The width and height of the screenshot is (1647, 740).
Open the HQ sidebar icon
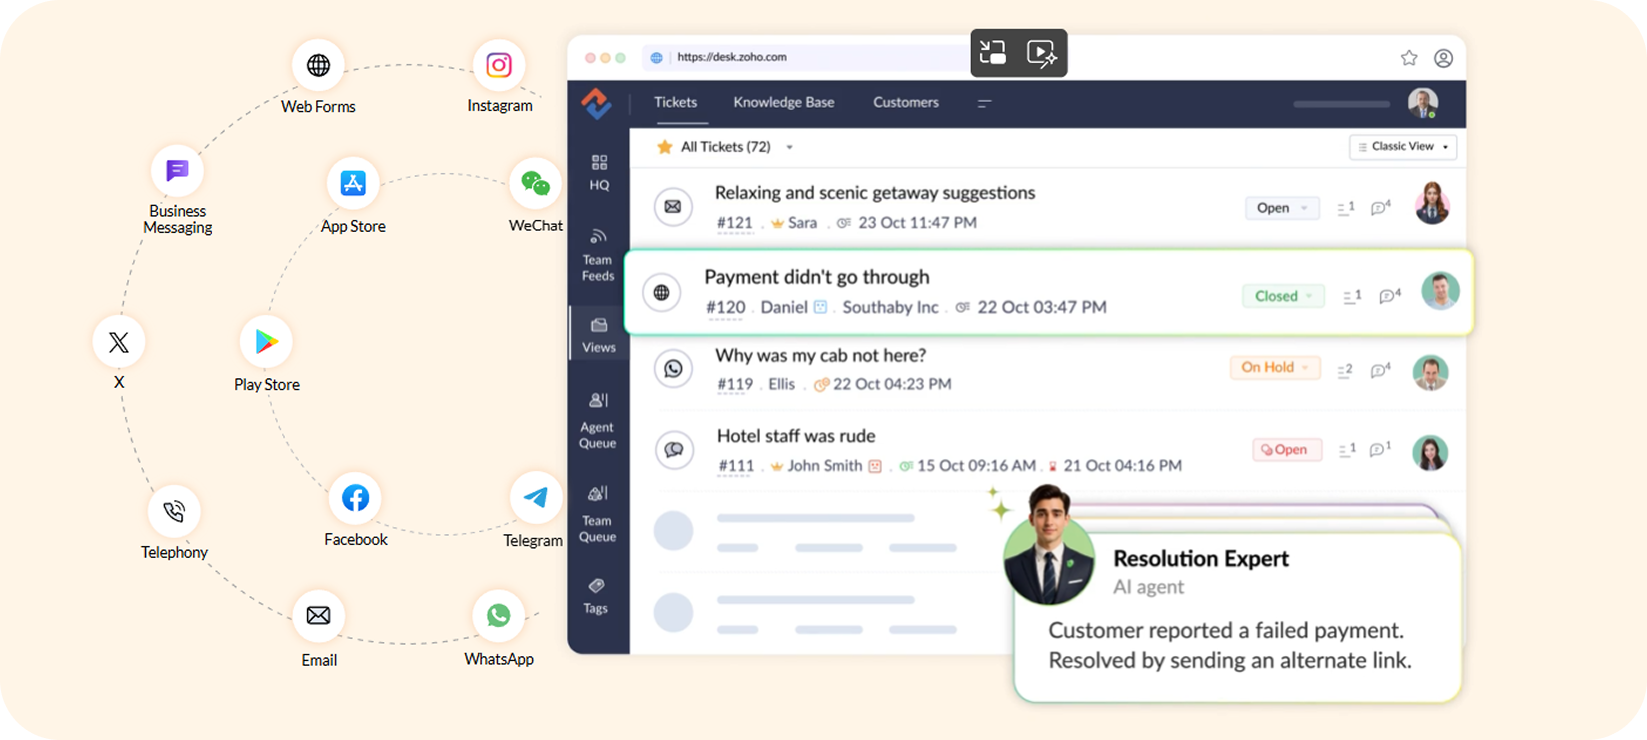(599, 172)
